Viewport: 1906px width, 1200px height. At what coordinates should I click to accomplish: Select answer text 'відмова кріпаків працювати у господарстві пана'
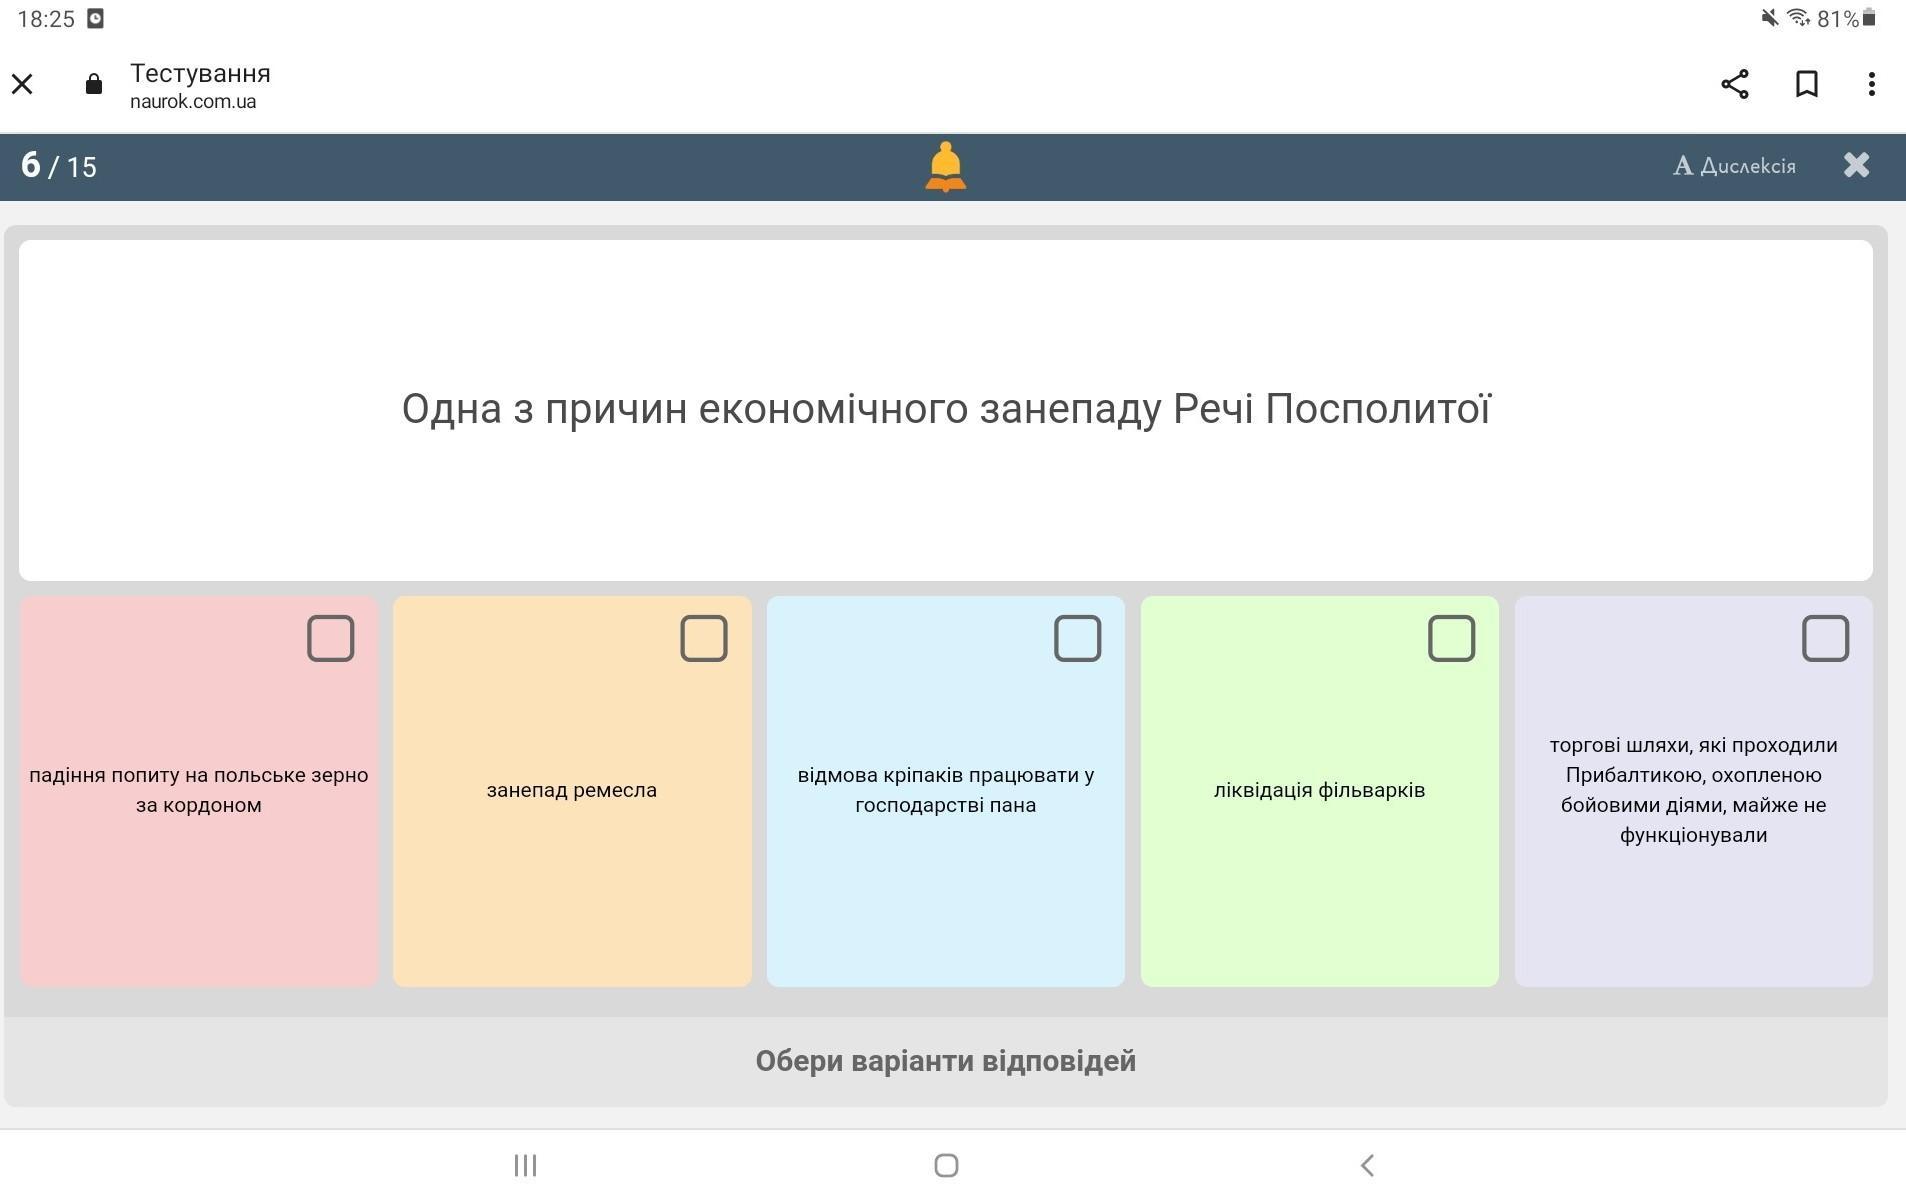(x=946, y=790)
